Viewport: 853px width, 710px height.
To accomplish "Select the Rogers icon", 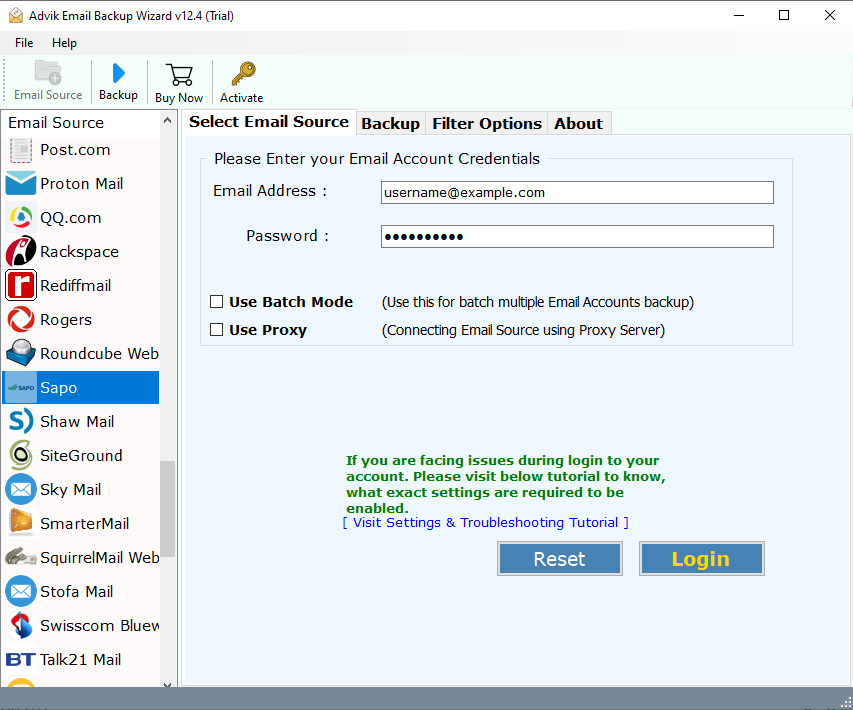I will tap(21, 319).
